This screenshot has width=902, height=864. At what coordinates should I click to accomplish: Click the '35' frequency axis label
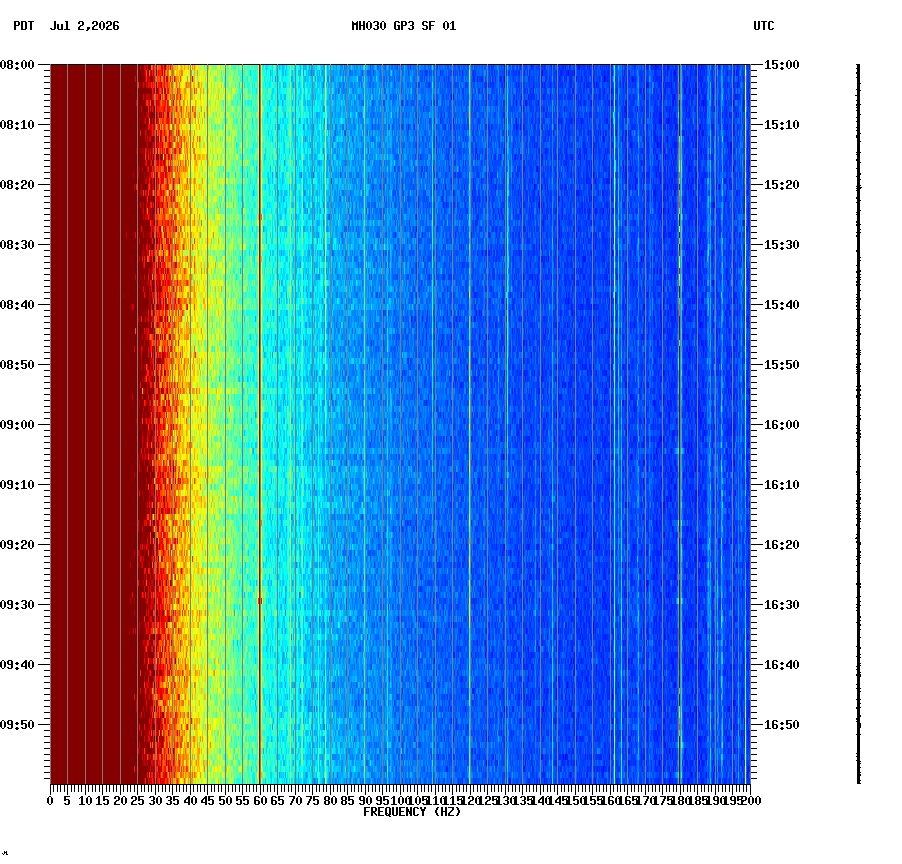(173, 801)
